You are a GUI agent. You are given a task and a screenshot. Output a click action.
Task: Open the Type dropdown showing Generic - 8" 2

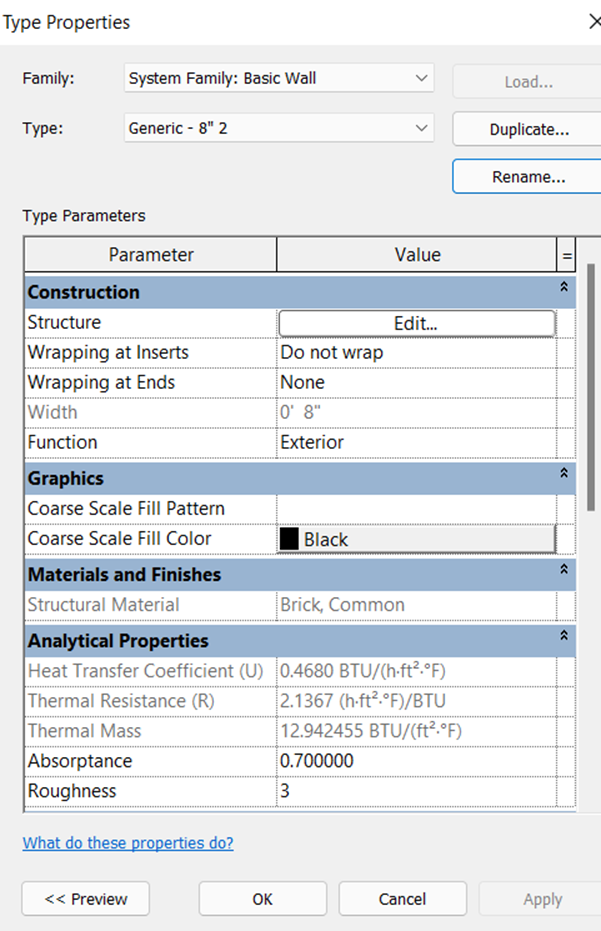pyautogui.click(x=279, y=128)
